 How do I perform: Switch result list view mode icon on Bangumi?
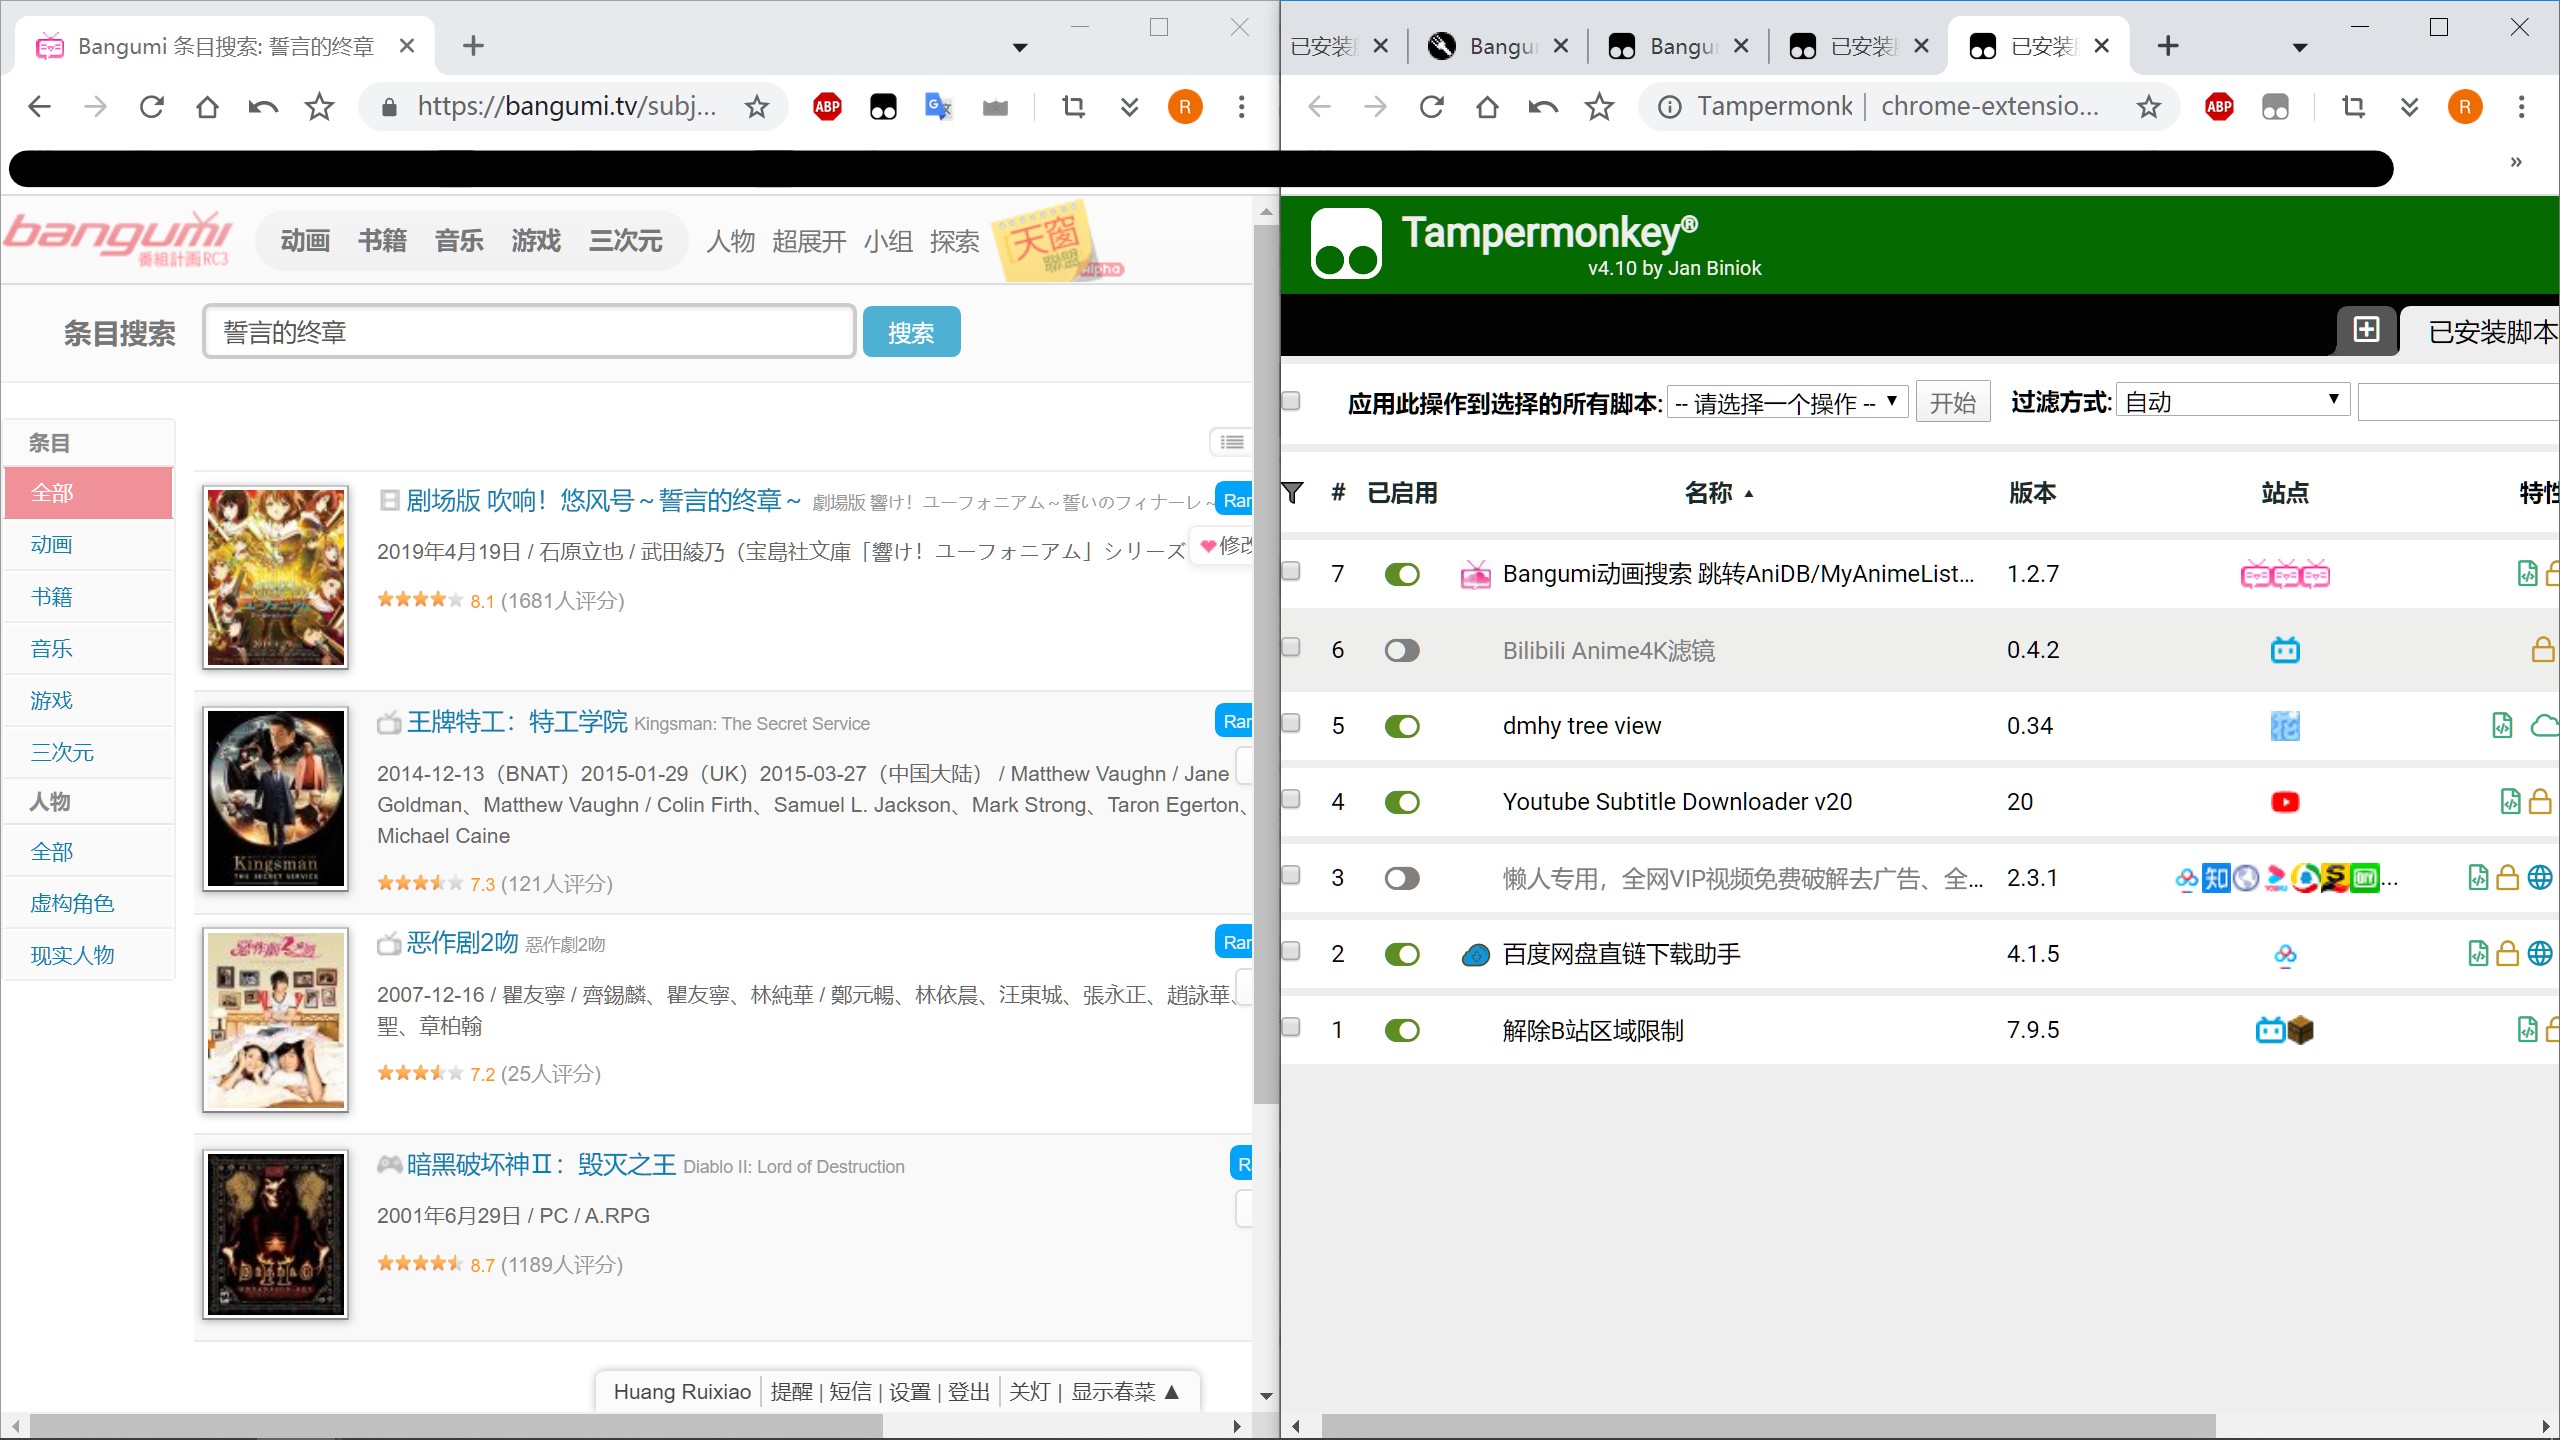tap(1231, 442)
